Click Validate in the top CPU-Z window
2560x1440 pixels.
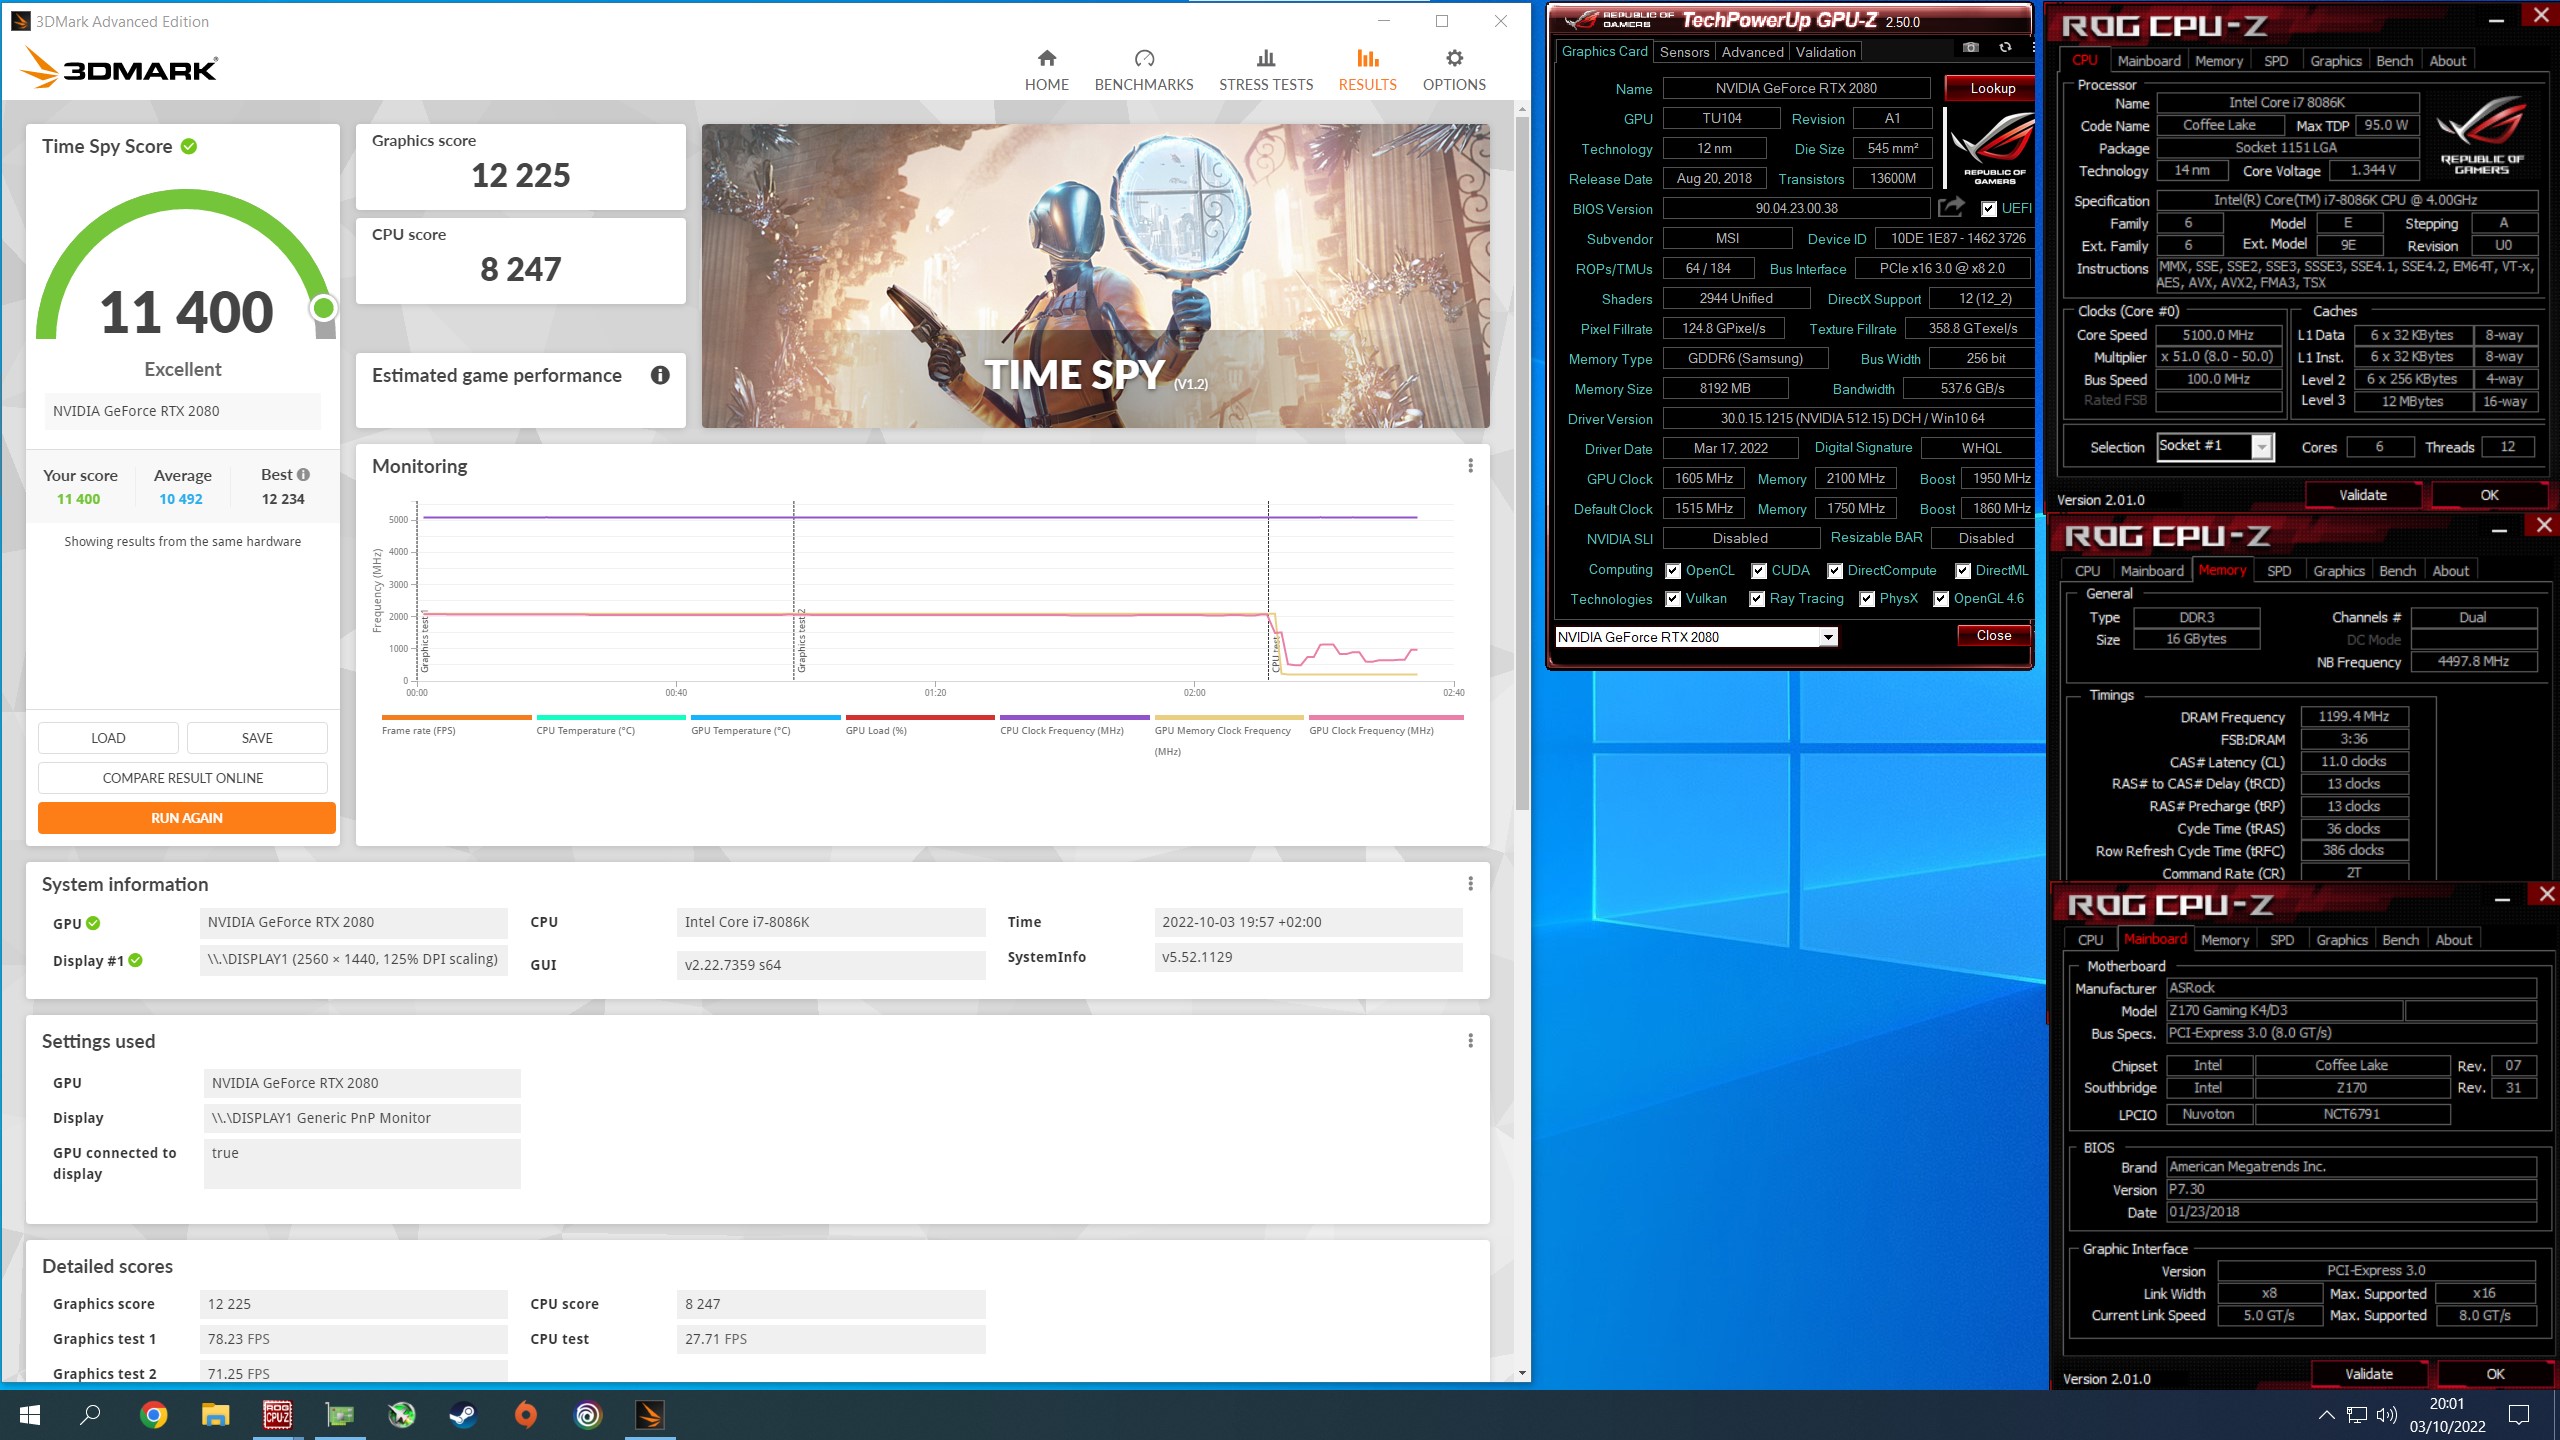(x=2362, y=495)
